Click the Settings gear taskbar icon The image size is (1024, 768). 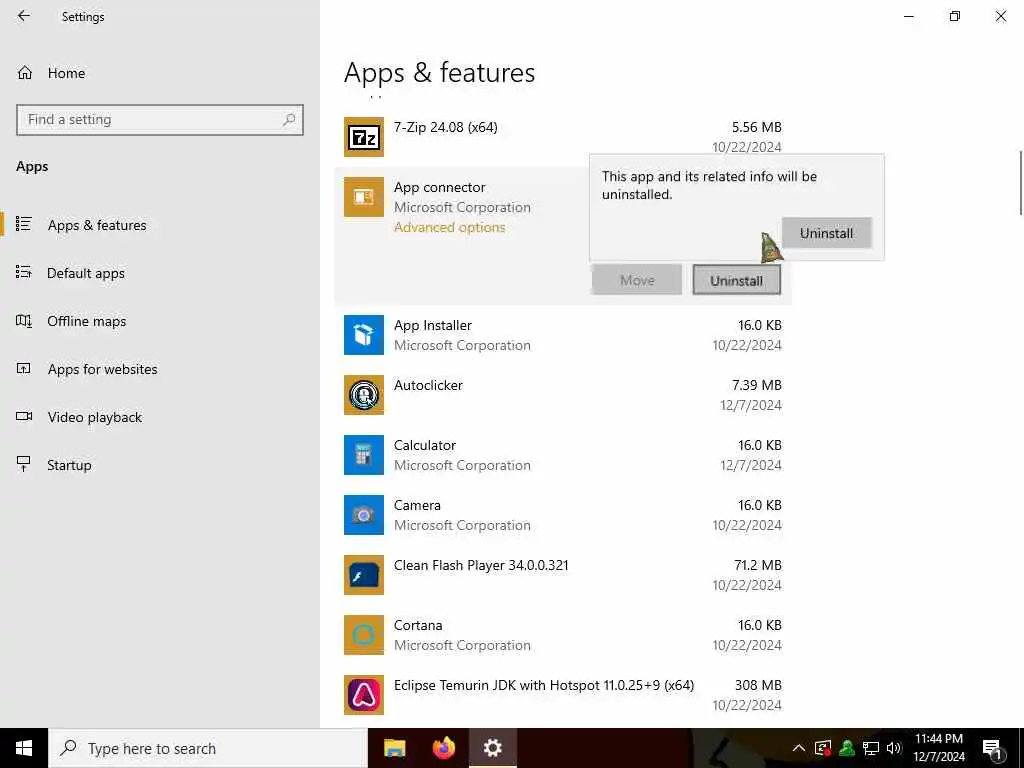(x=493, y=748)
